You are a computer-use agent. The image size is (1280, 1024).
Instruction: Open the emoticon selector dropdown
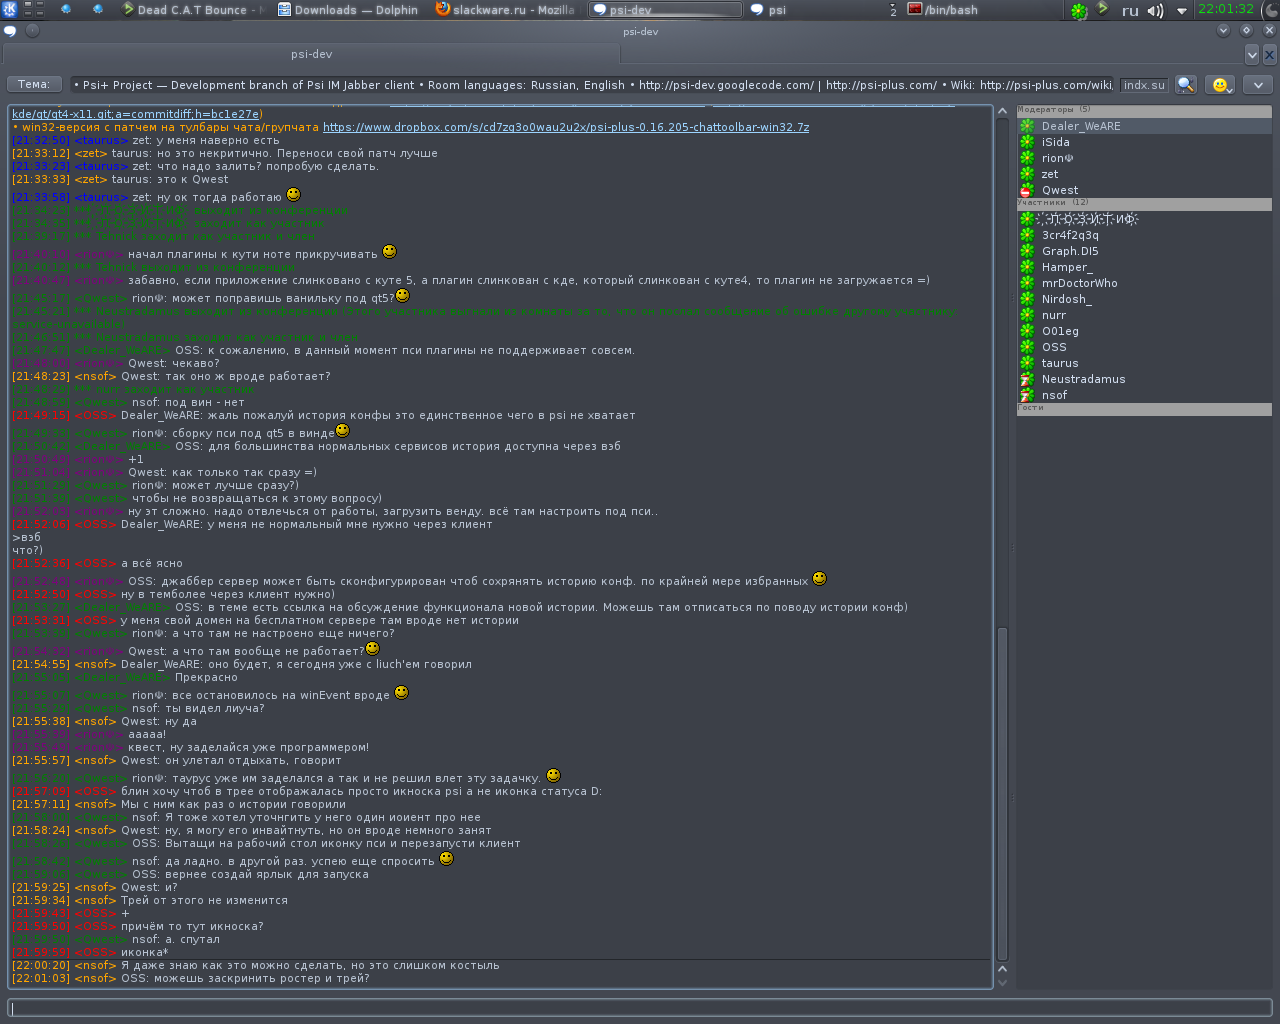point(1221,85)
